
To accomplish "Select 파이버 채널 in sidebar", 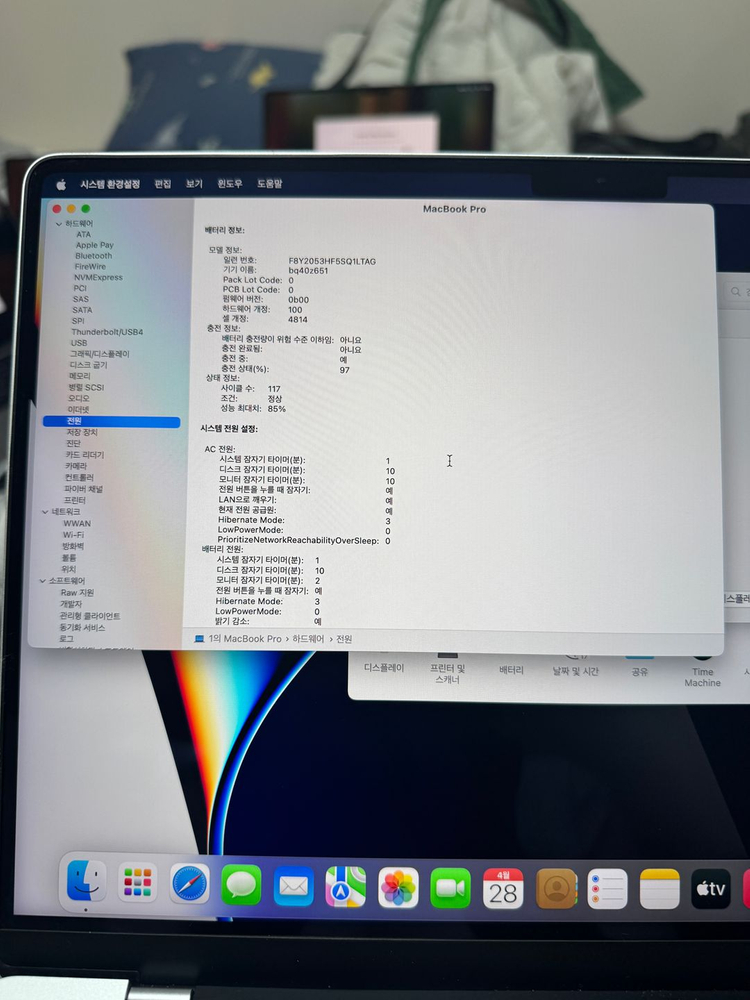I will tap(83, 489).
